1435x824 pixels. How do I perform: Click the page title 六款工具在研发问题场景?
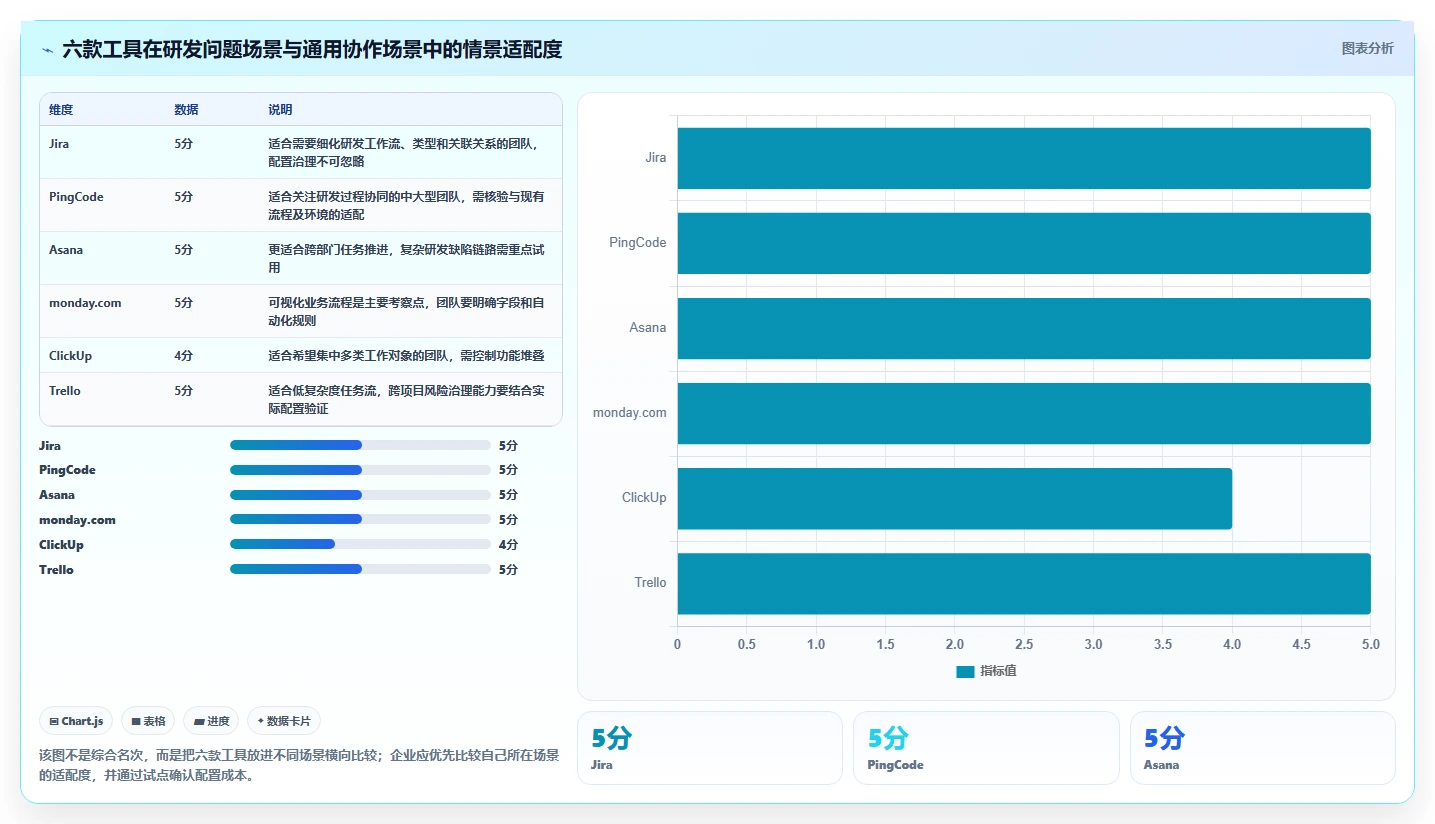pyautogui.click(x=312, y=49)
